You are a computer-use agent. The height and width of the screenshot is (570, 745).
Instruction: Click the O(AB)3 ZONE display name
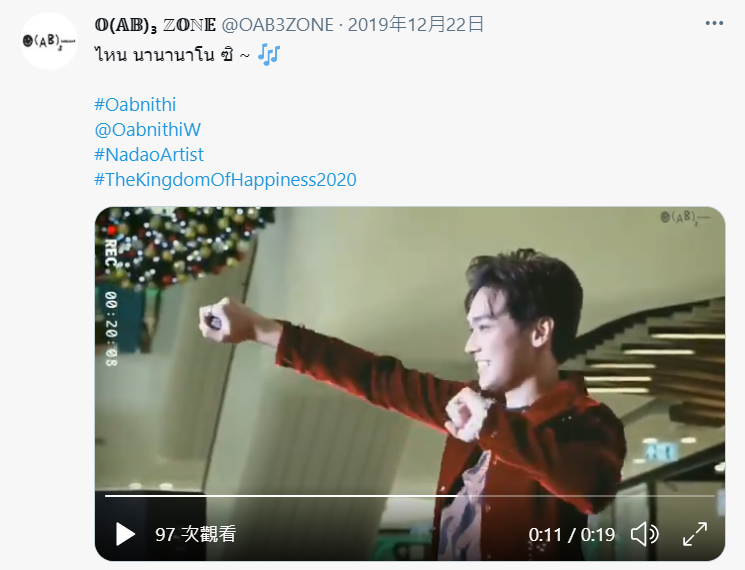coord(155,25)
